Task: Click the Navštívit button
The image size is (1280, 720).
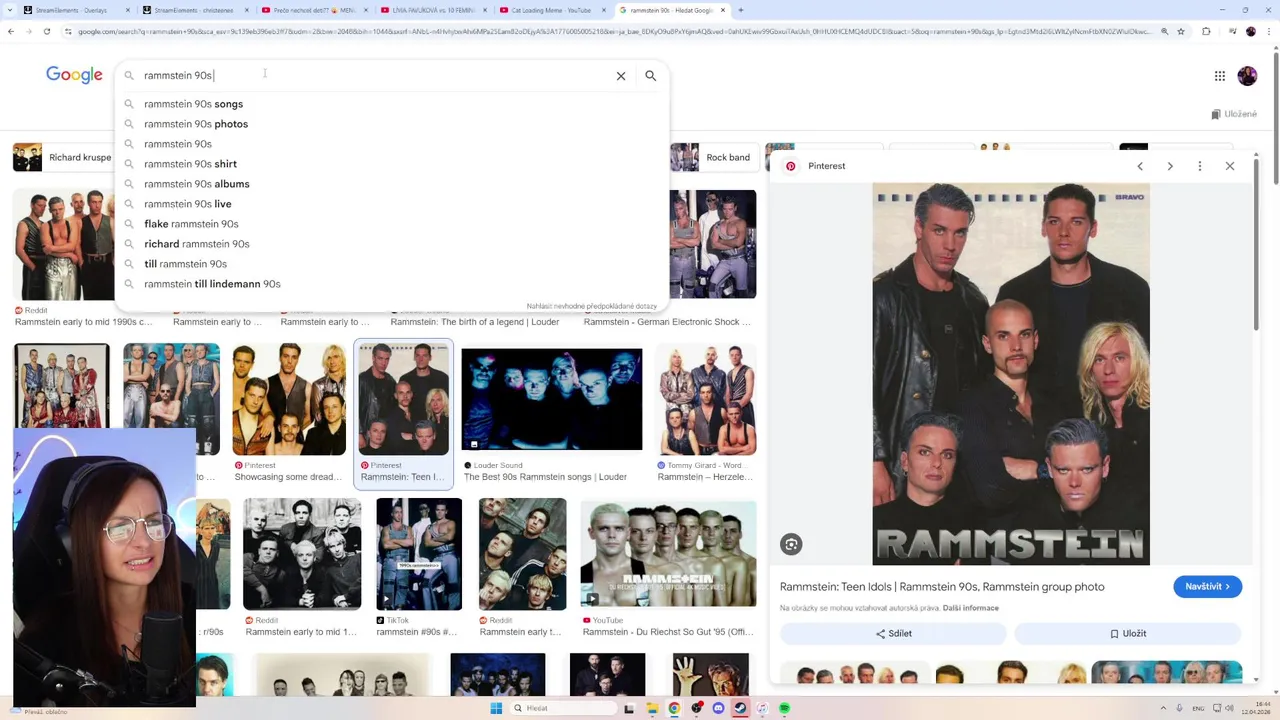Action: [x=1207, y=587]
